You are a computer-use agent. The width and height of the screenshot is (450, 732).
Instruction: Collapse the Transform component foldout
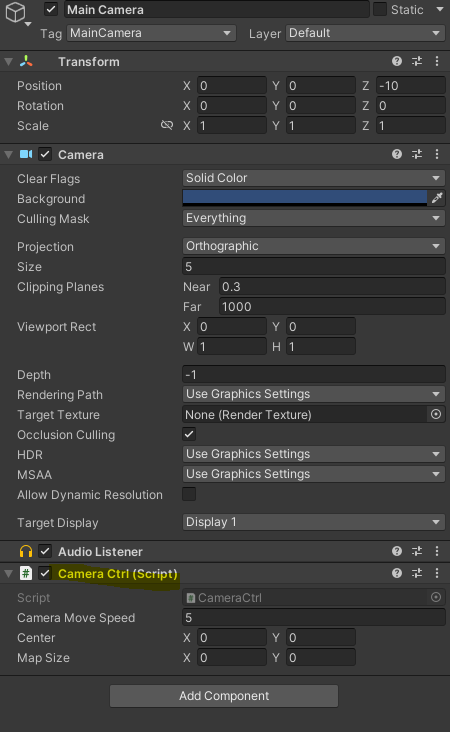tap(8, 61)
